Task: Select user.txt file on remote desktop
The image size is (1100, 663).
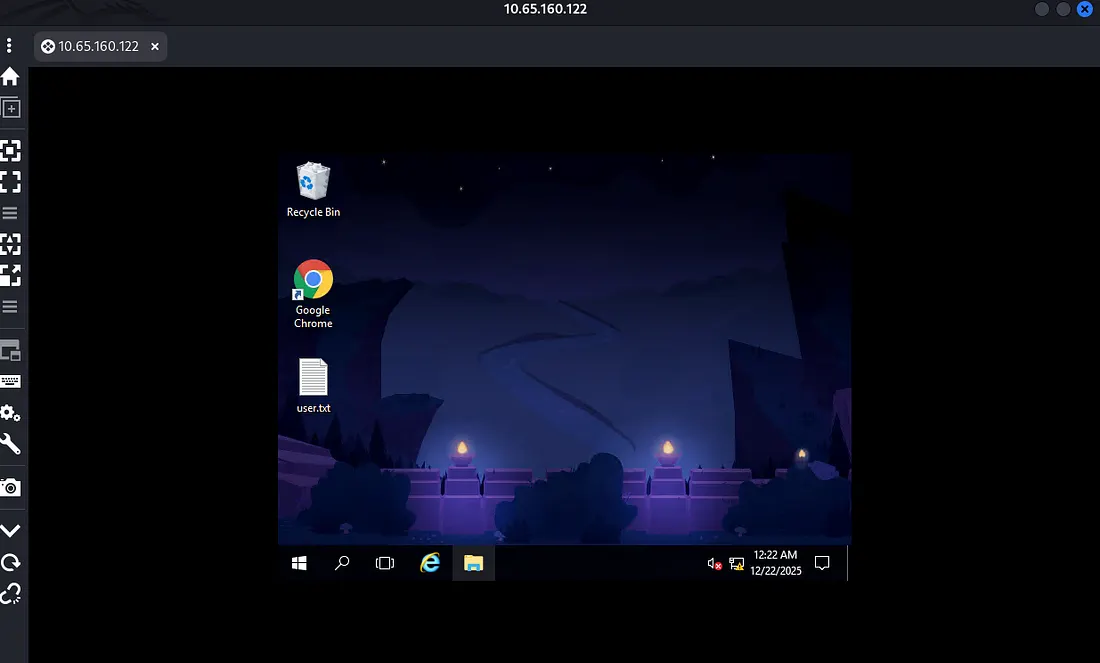Action: tap(313, 386)
